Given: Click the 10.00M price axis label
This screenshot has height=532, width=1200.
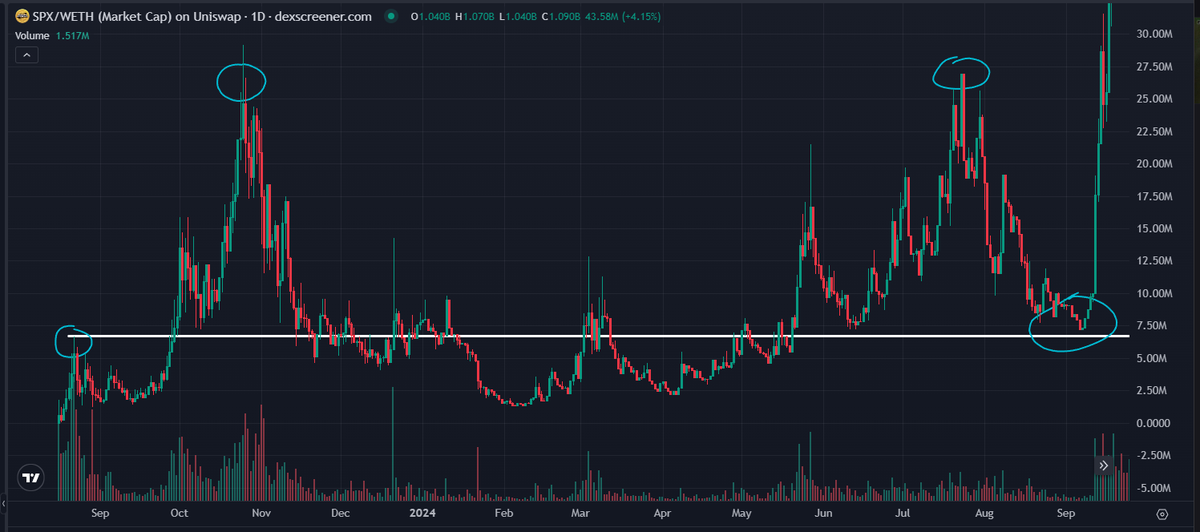Looking at the screenshot, I should pos(1153,294).
